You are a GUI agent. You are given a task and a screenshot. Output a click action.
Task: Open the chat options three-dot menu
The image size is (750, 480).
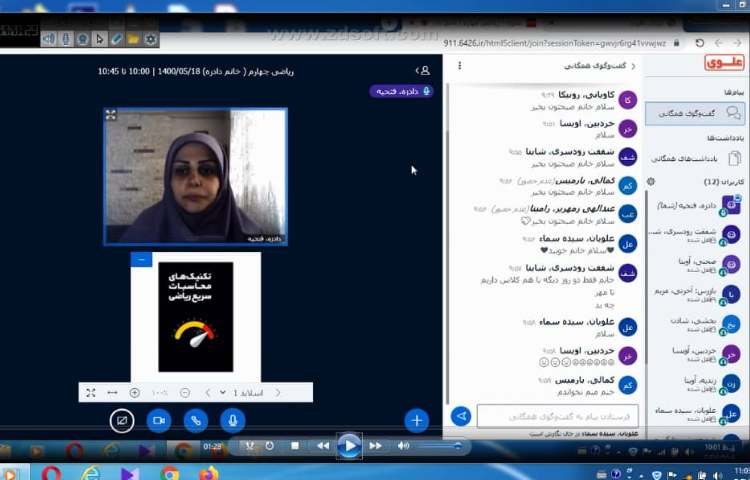coord(459,66)
